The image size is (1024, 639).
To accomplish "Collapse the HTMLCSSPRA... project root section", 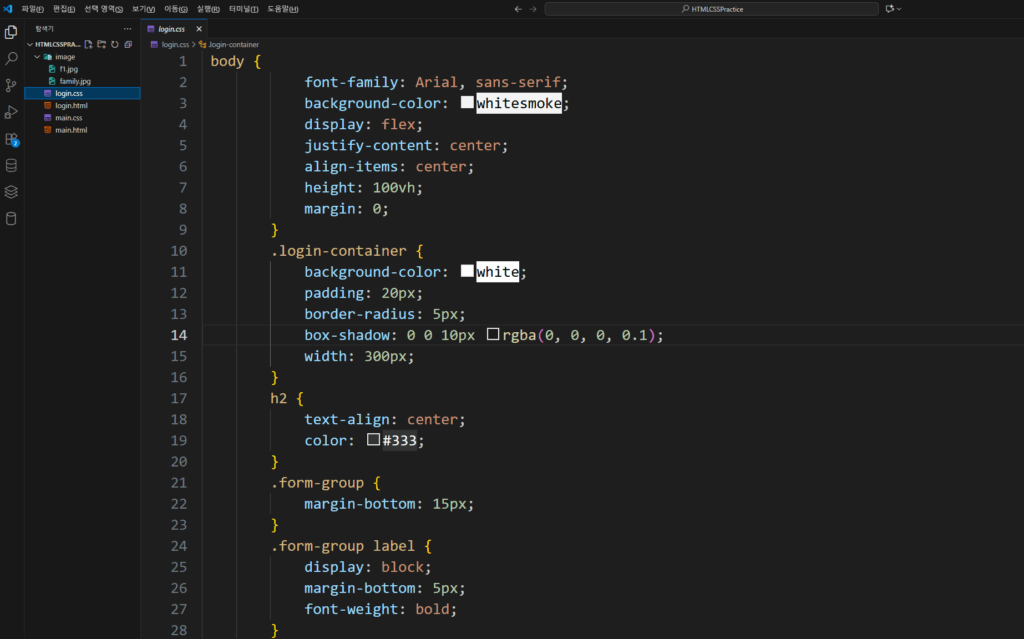I will click(x=29, y=45).
